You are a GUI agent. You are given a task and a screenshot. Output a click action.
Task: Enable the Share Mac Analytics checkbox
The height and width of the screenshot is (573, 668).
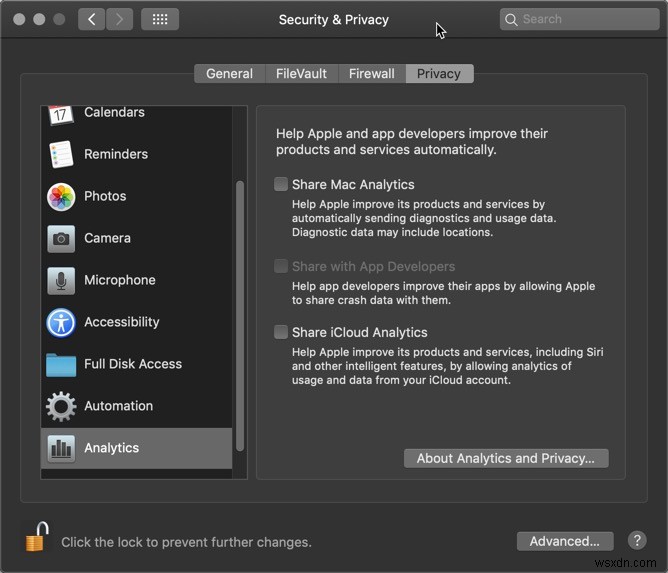pyautogui.click(x=281, y=184)
